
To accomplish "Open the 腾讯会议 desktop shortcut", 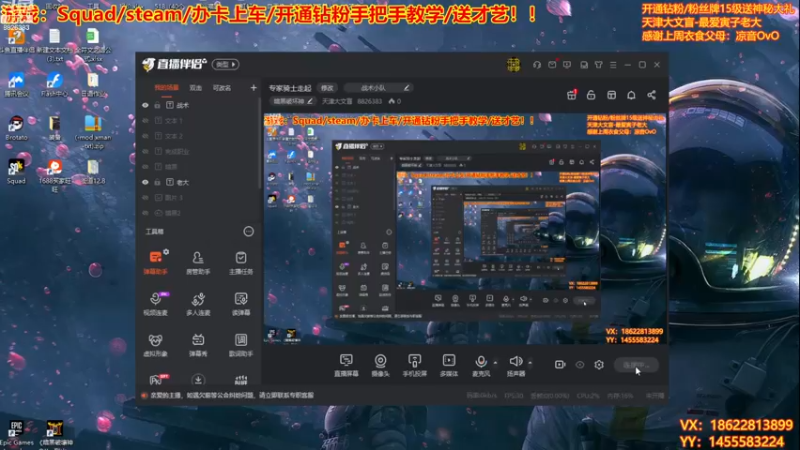I will click(x=16, y=84).
